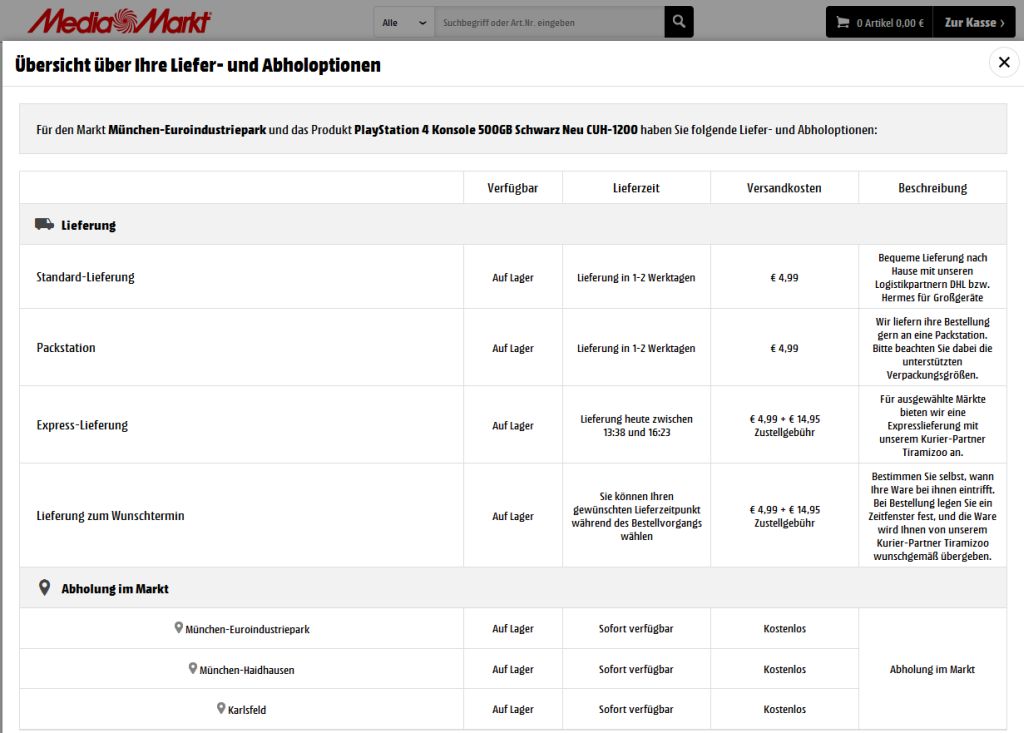Screen dimensions: 1024x733
Task: Click the 'Standard-Lieferung' row label
Action: [86, 277]
